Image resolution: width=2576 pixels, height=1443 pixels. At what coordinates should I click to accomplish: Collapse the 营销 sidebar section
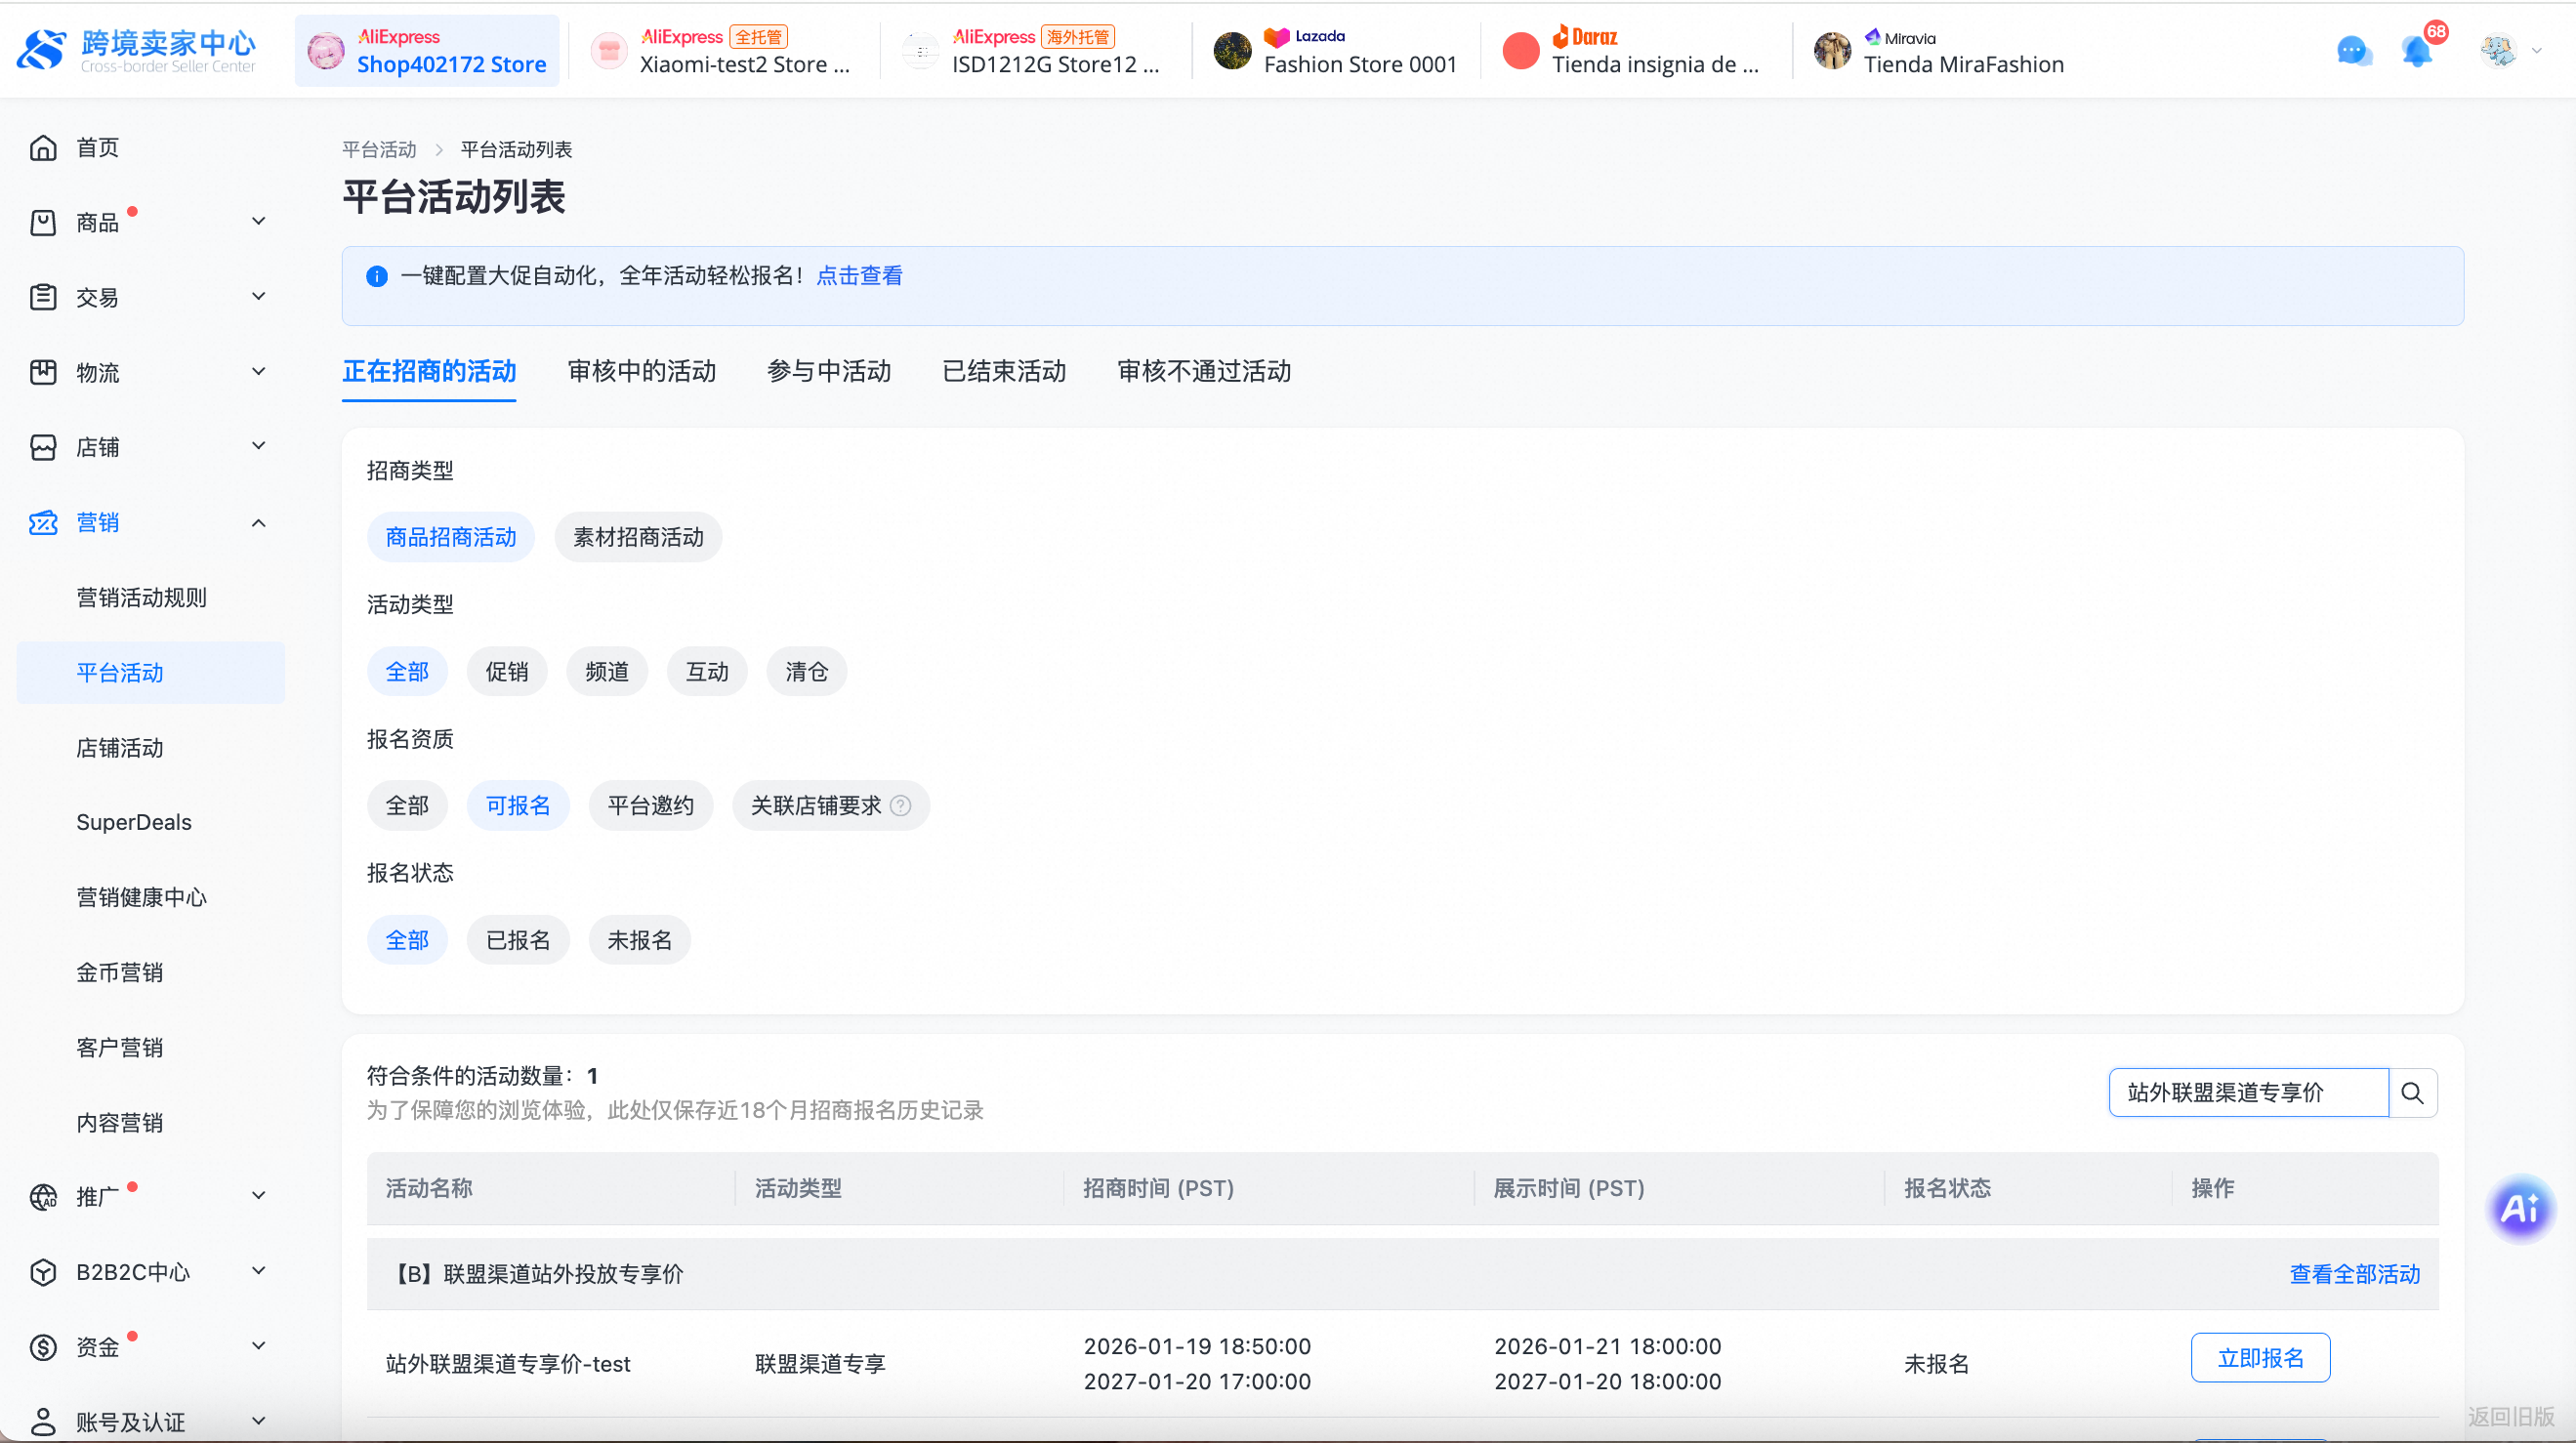258,523
